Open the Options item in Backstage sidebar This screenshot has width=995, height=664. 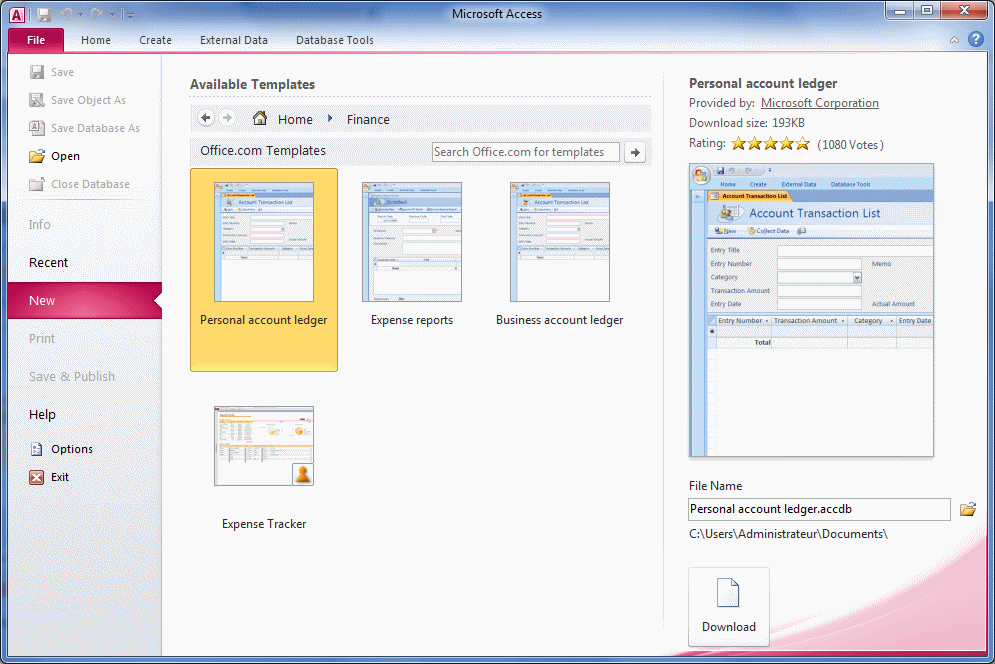coord(71,449)
